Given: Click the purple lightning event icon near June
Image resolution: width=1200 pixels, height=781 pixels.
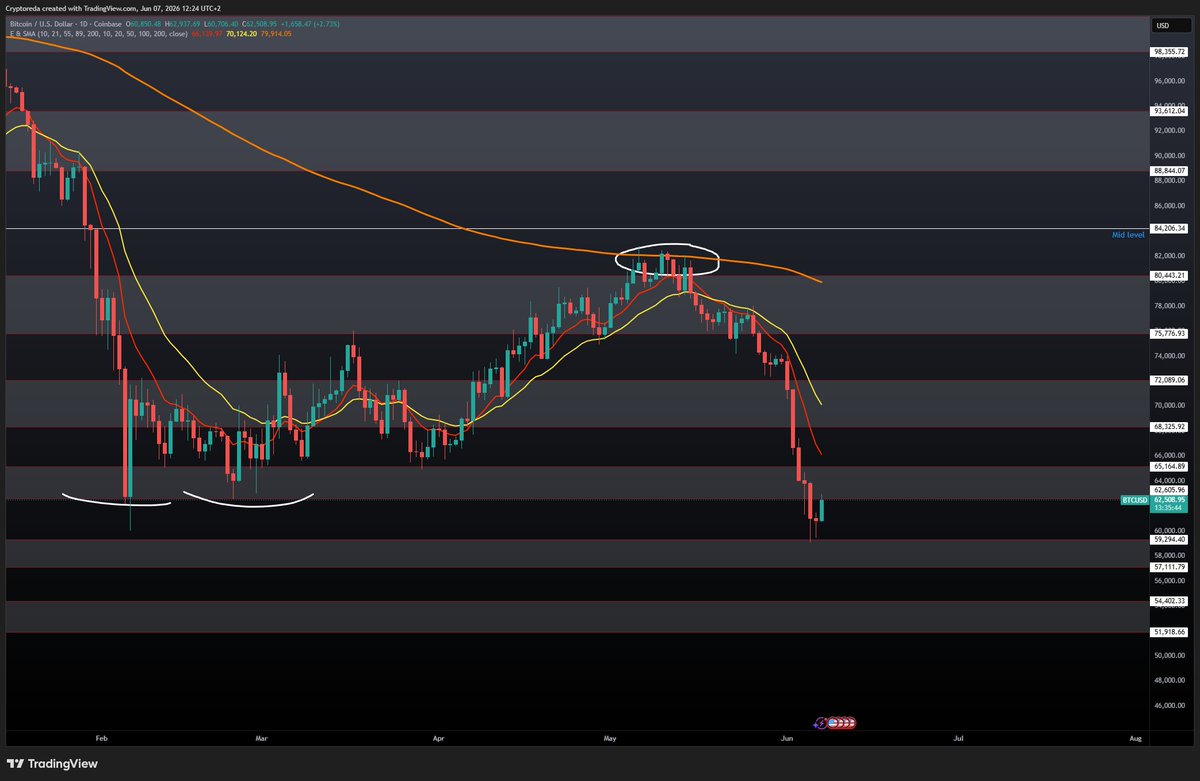Looking at the screenshot, I should (822, 722).
